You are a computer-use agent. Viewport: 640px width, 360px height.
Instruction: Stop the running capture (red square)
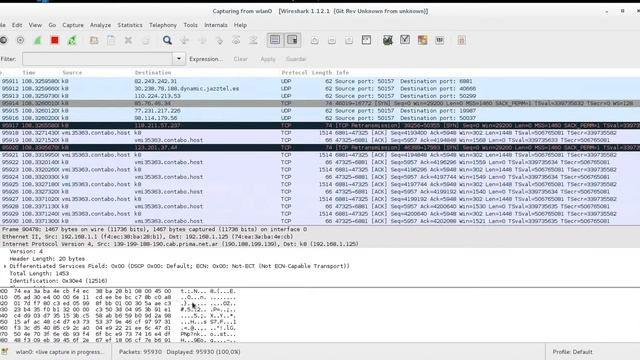(x=55, y=40)
